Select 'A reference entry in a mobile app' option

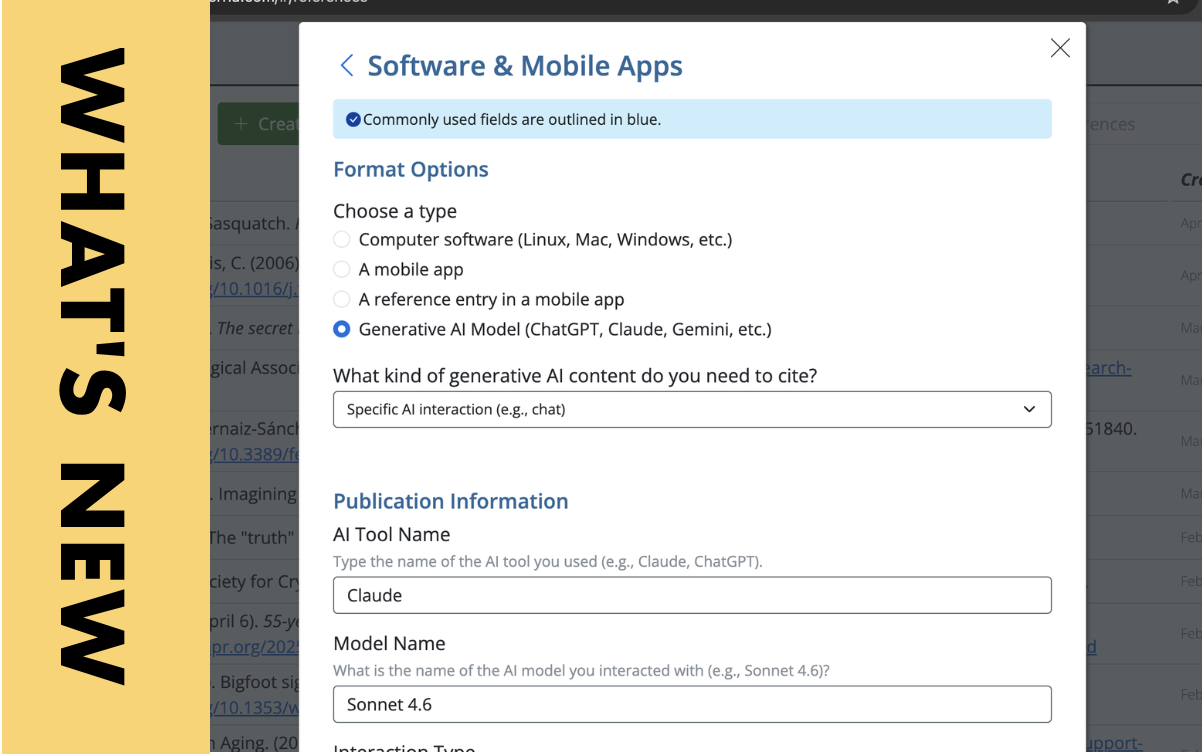[x=342, y=299]
